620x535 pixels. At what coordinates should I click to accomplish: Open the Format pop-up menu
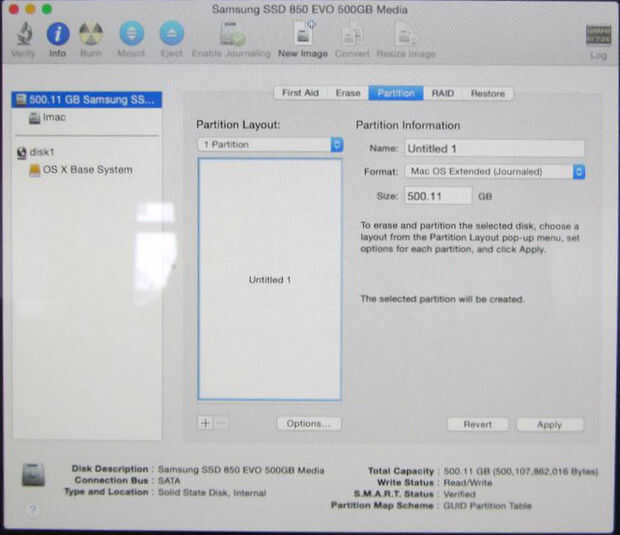[x=495, y=172]
